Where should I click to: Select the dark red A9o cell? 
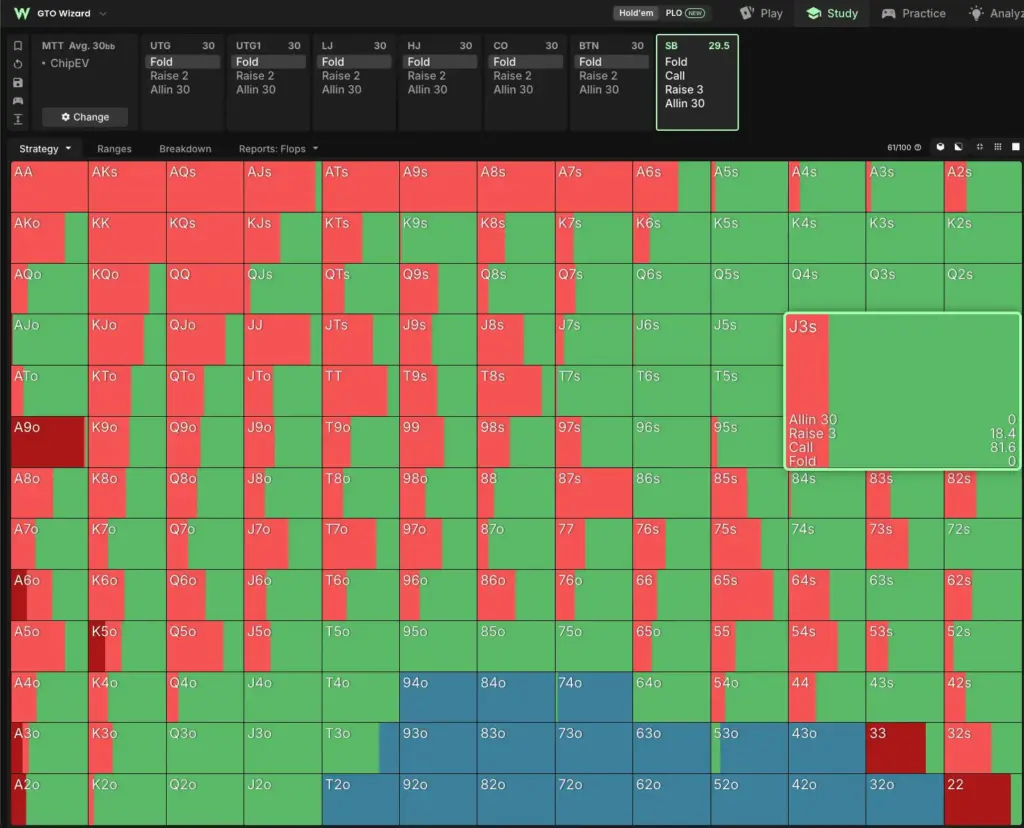pos(49,442)
